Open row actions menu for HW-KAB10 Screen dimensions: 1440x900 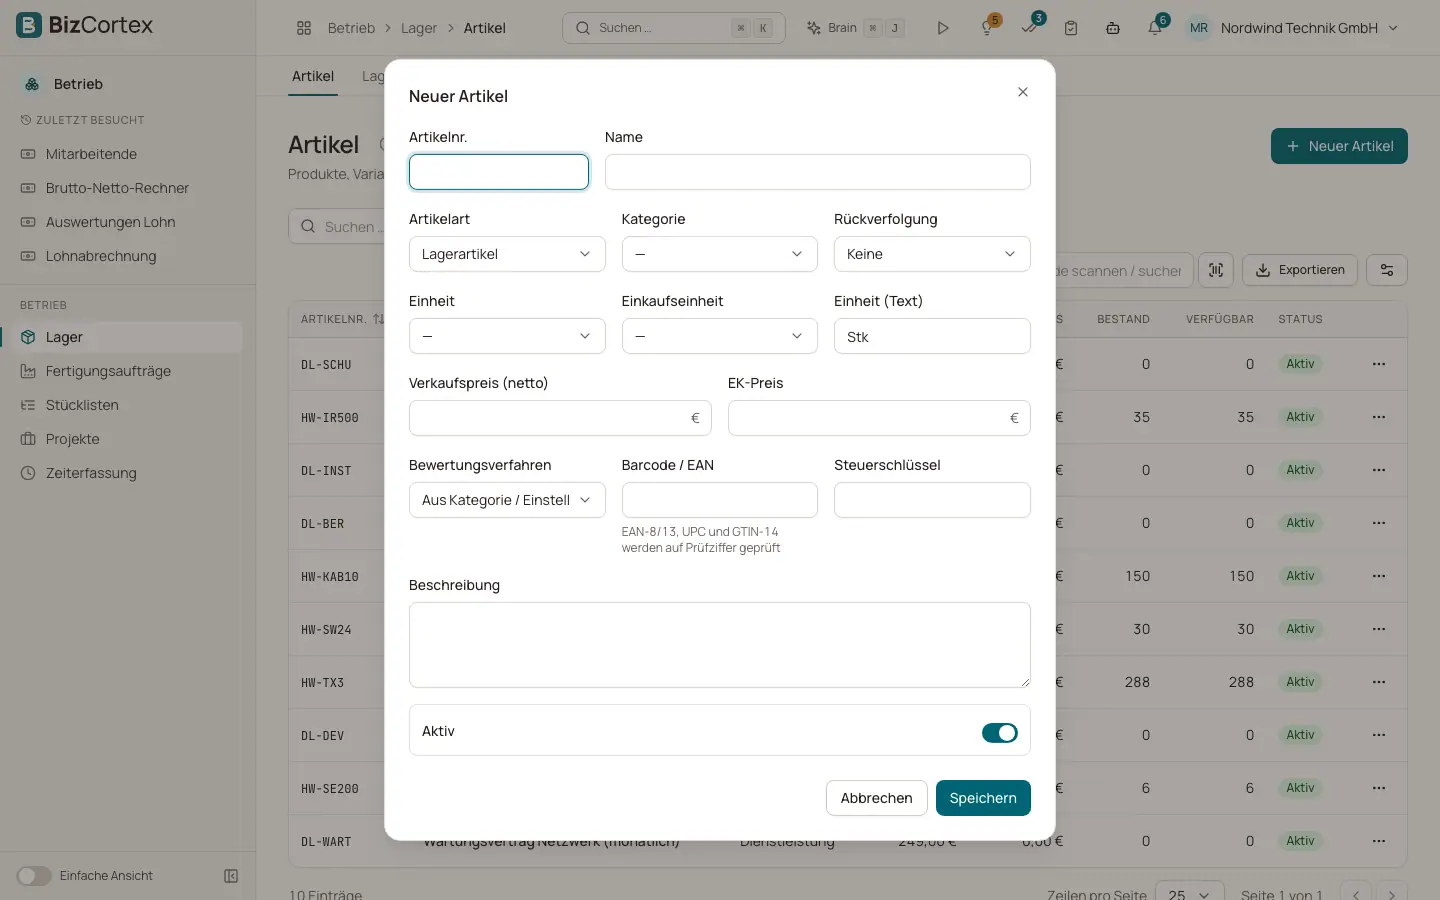coord(1379,576)
